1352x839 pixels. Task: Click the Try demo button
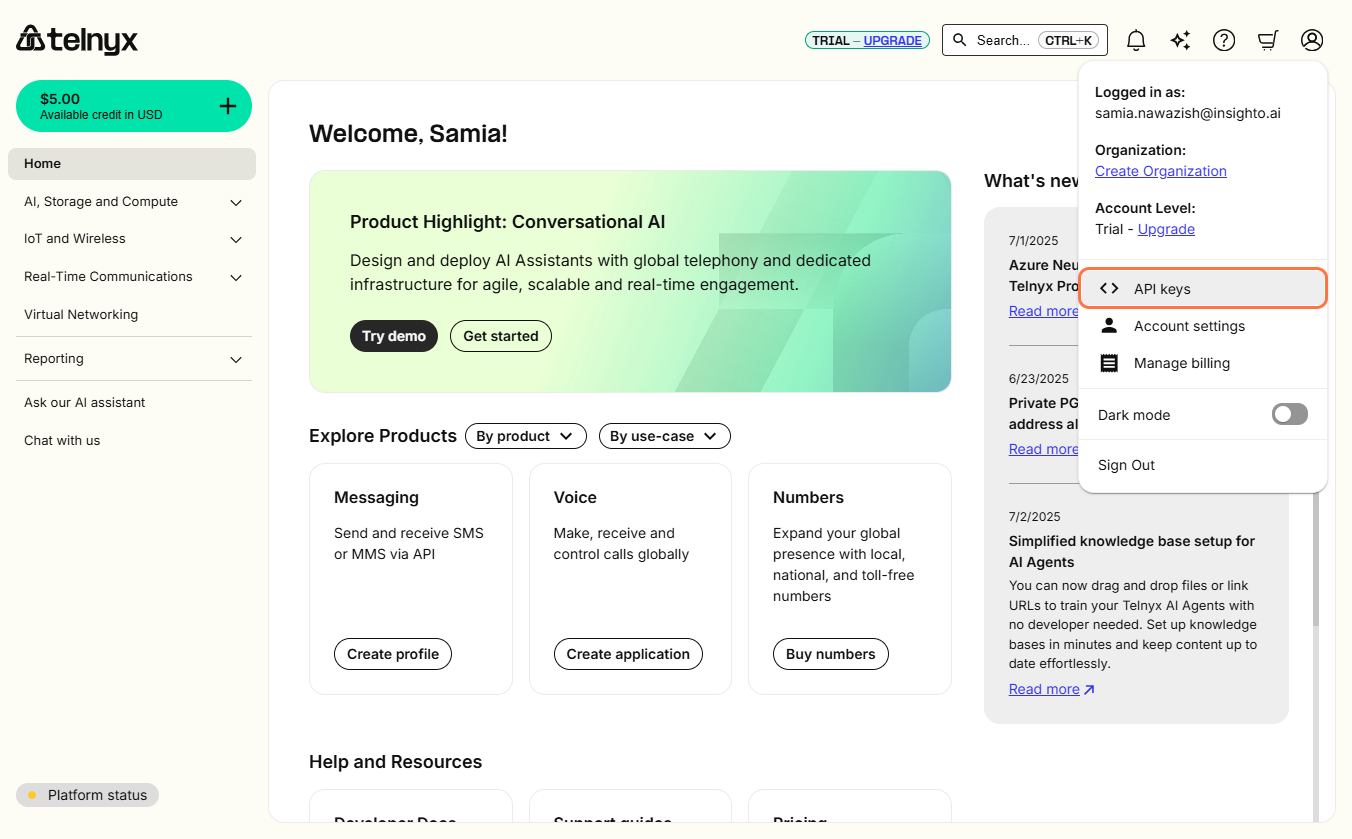click(394, 336)
